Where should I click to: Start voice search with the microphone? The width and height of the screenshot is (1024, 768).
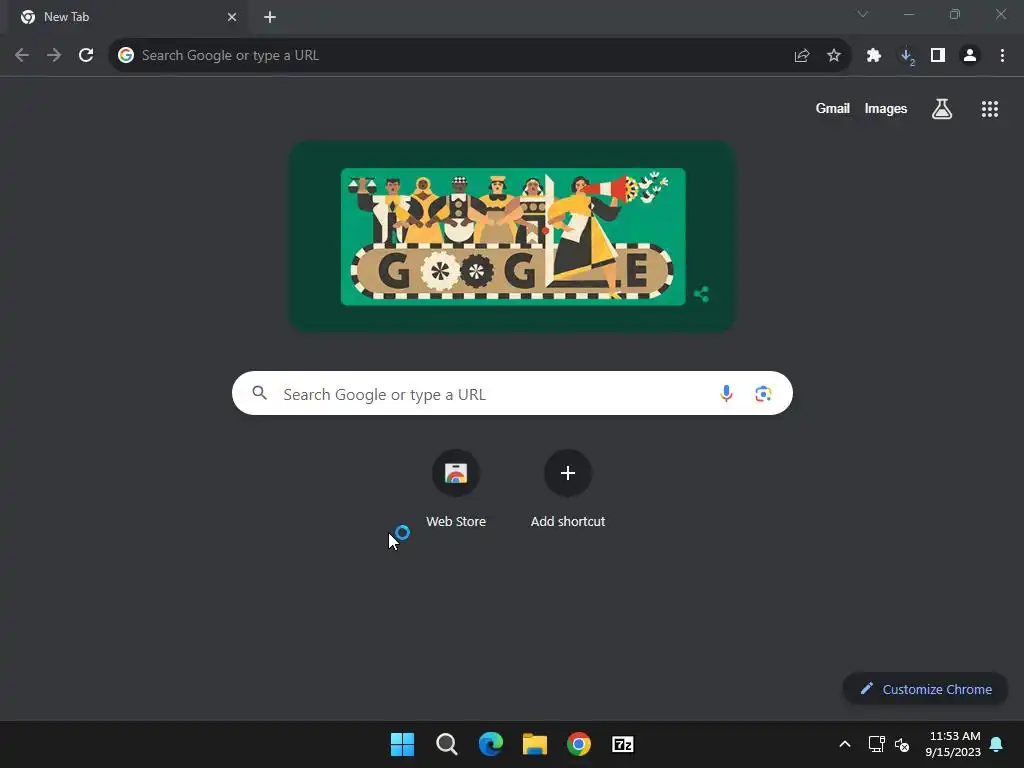[726, 393]
